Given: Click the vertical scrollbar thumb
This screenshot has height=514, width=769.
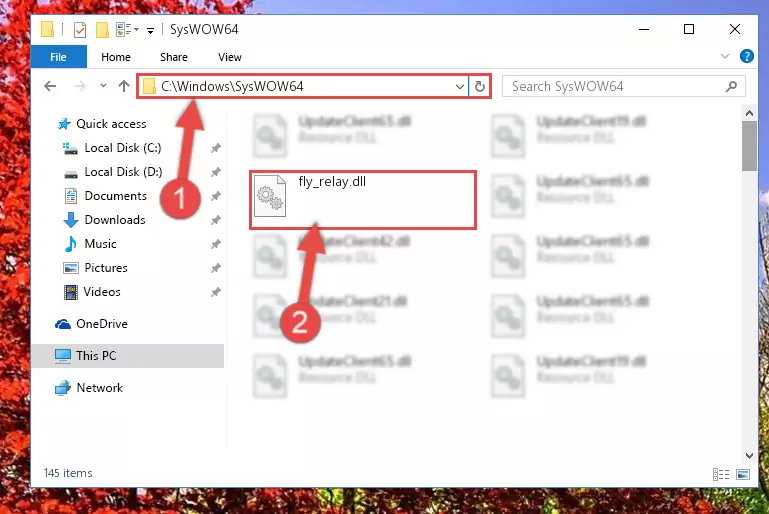Looking at the screenshot, I should [x=749, y=146].
